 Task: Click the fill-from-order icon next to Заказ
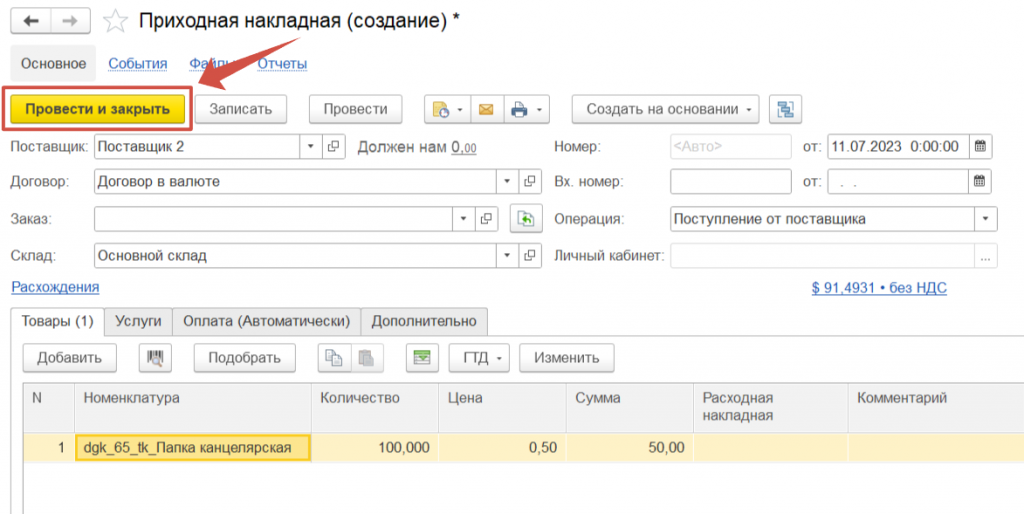tap(525, 218)
